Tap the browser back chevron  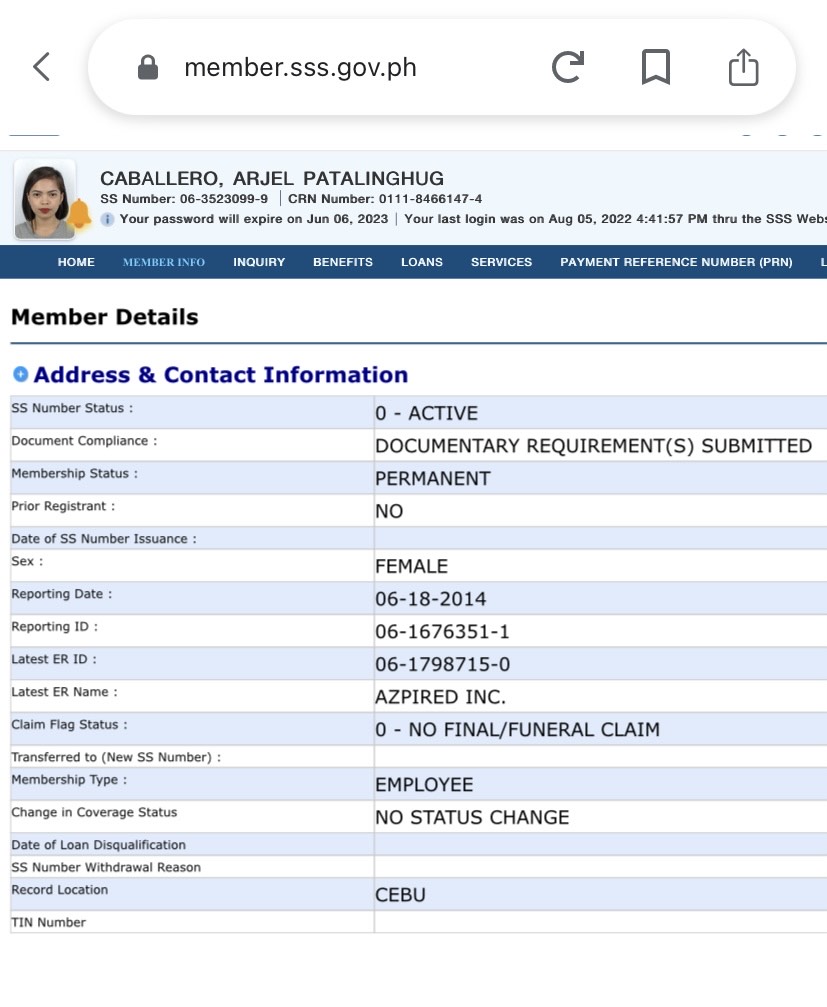coord(41,67)
